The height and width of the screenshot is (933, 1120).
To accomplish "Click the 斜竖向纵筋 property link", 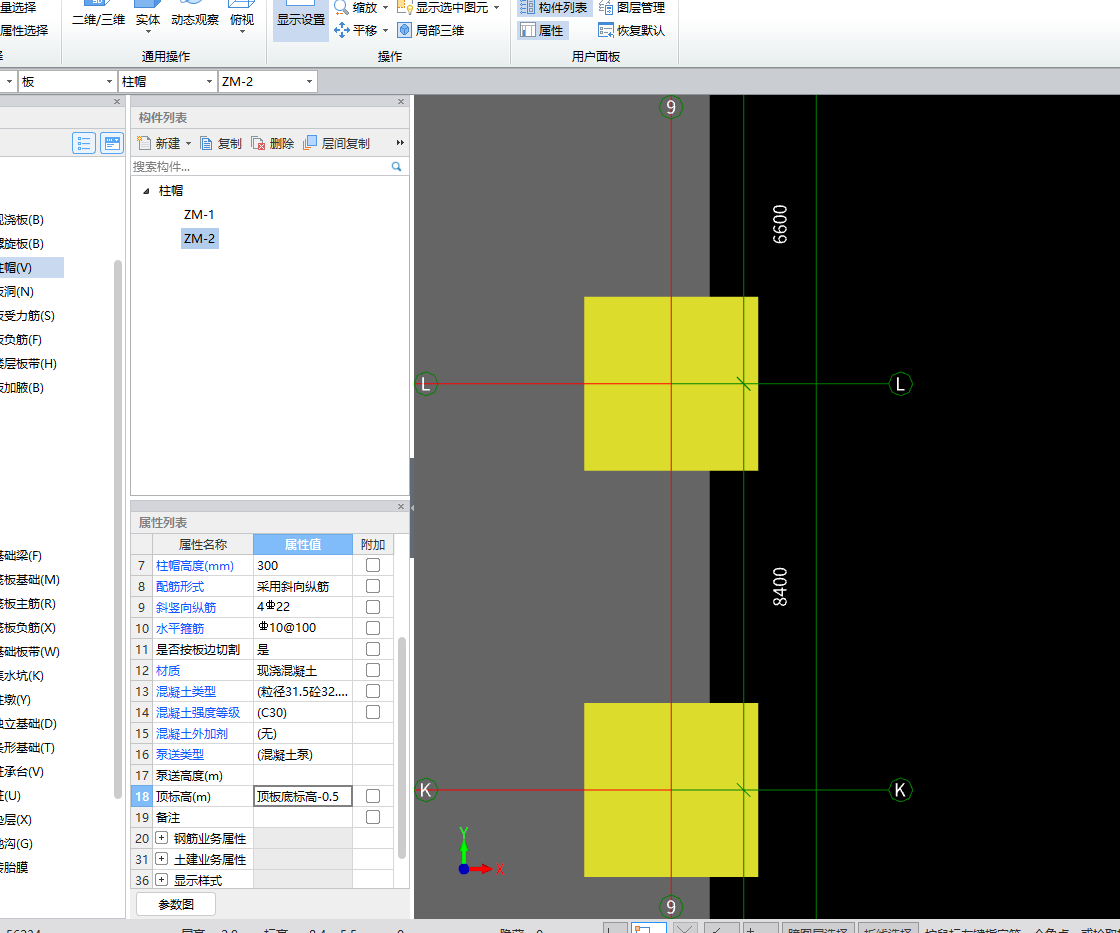I will [x=186, y=607].
